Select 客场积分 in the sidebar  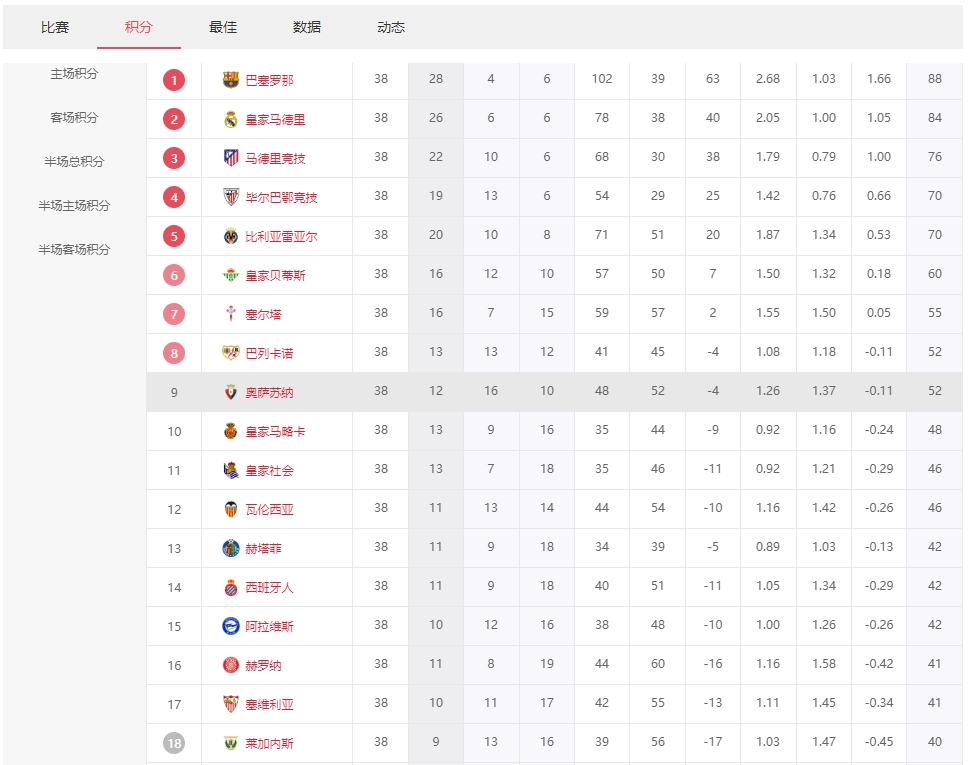click(75, 118)
